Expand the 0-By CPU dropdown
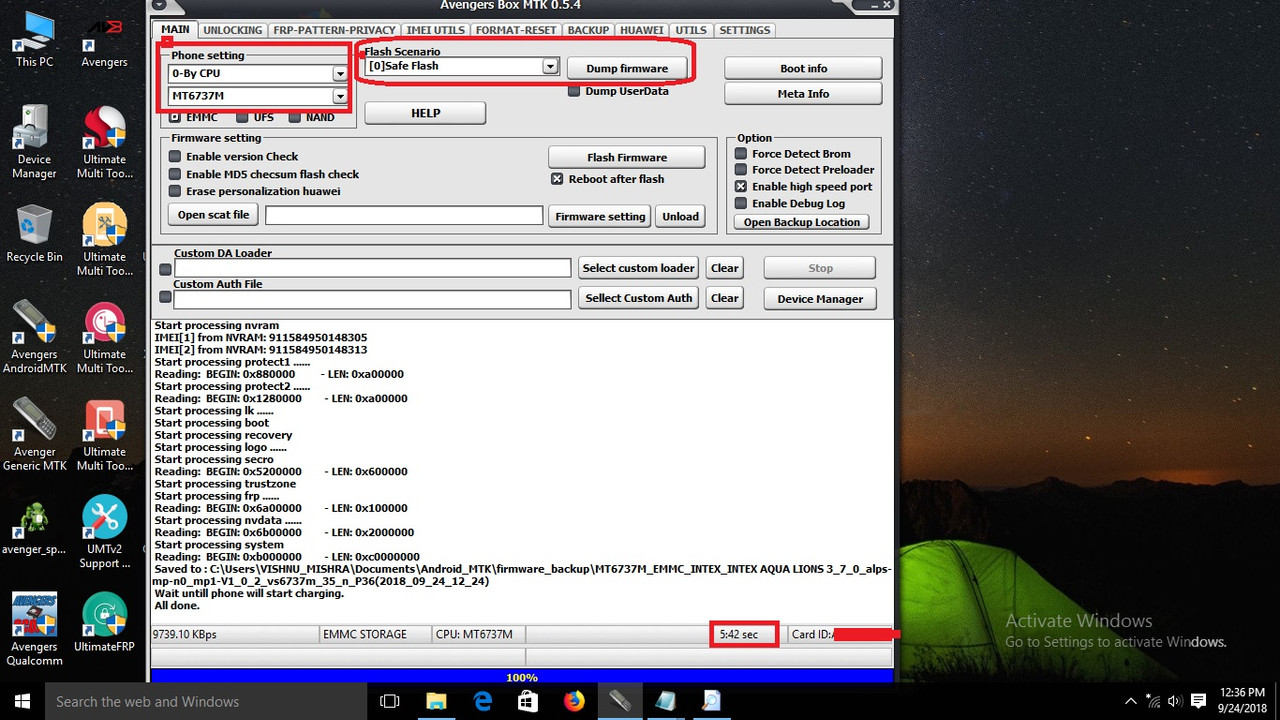 340,74
